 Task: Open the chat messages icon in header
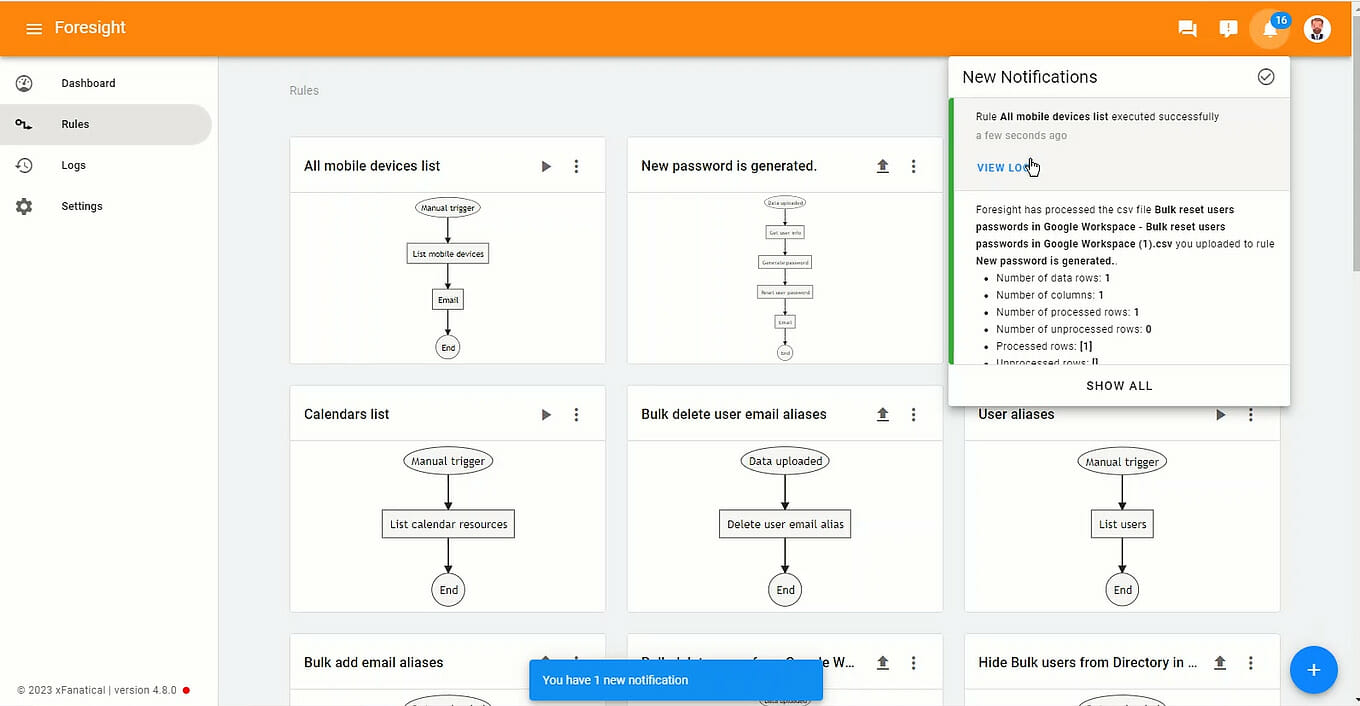(x=1187, y=28)
